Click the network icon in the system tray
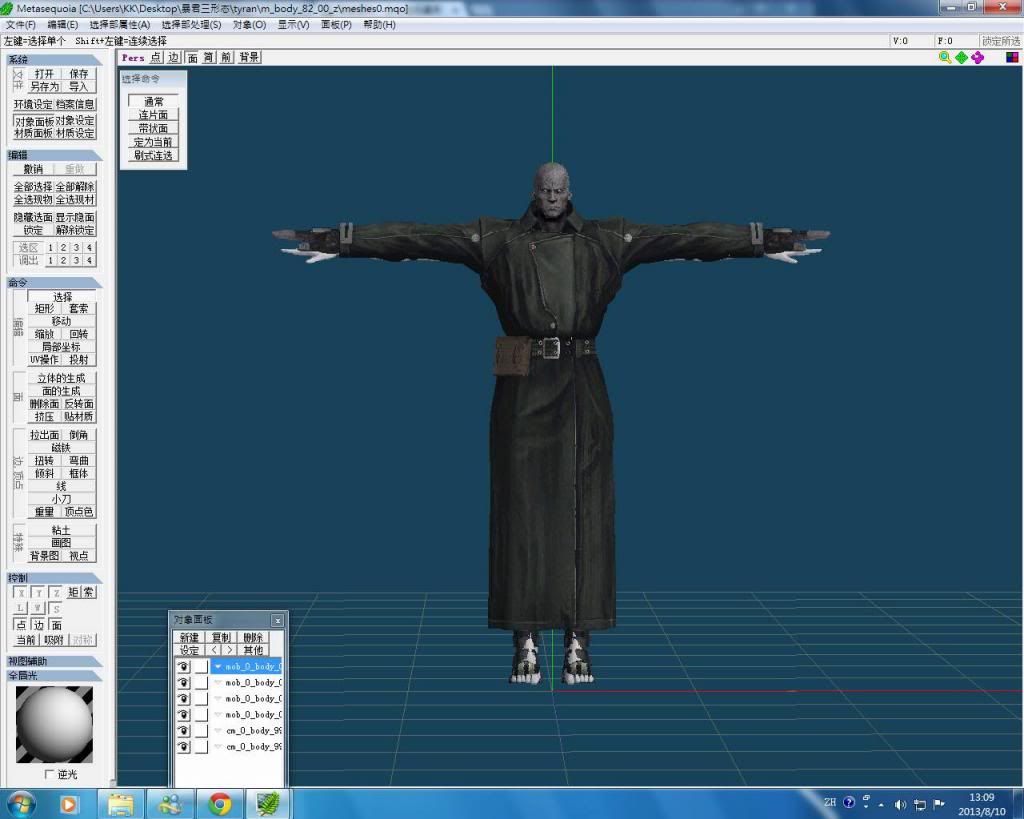1024x819 pixels. 920,805
